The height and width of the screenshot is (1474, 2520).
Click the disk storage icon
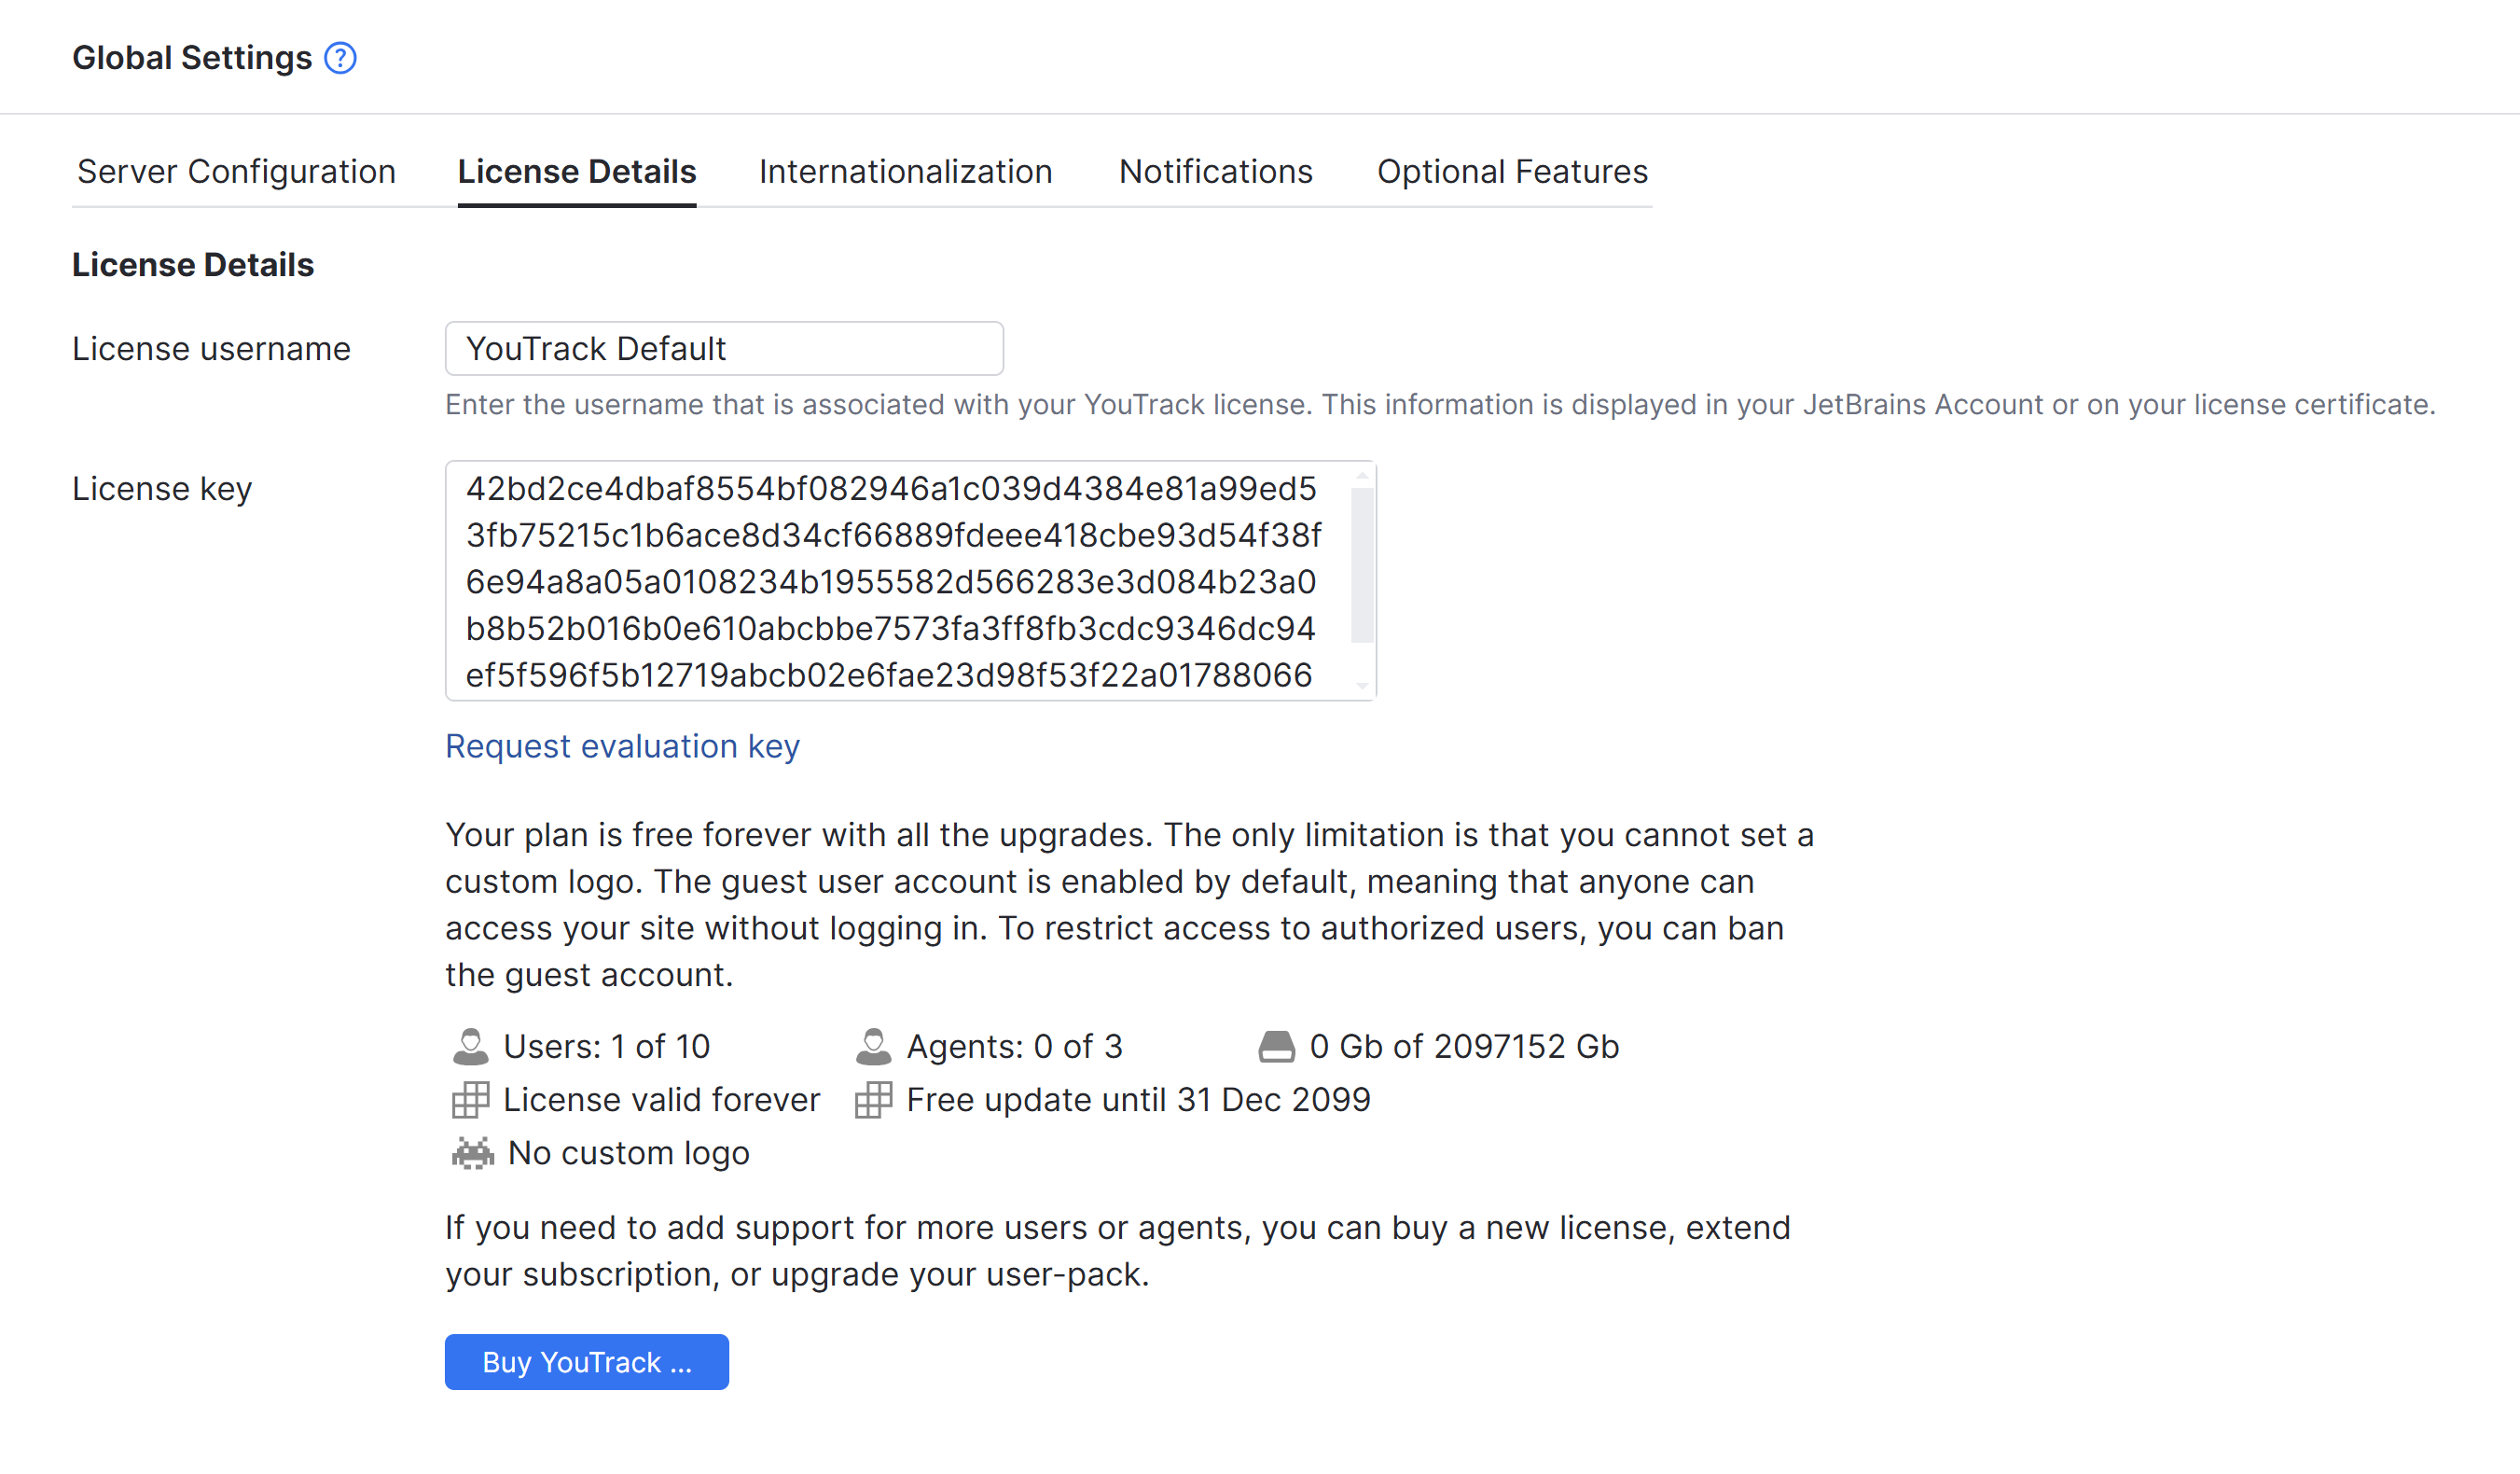tap(1276, 1046)
